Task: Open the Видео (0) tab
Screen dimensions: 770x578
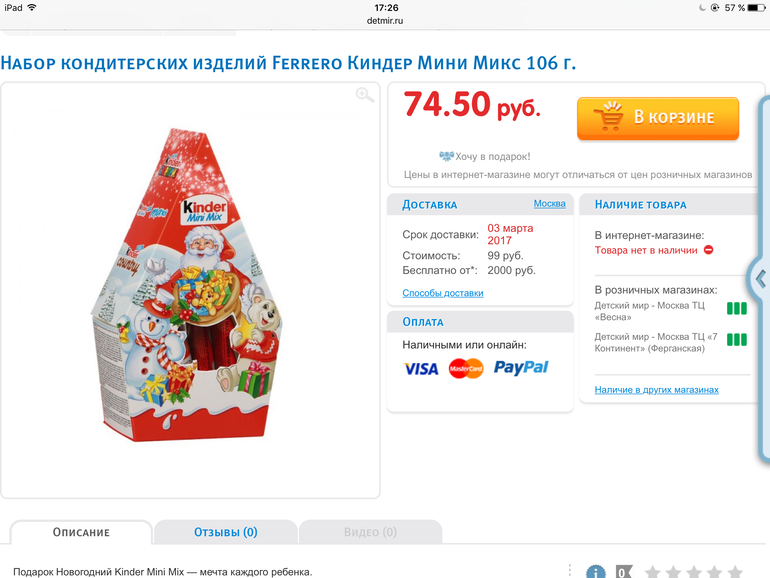Action: point(370,532)
